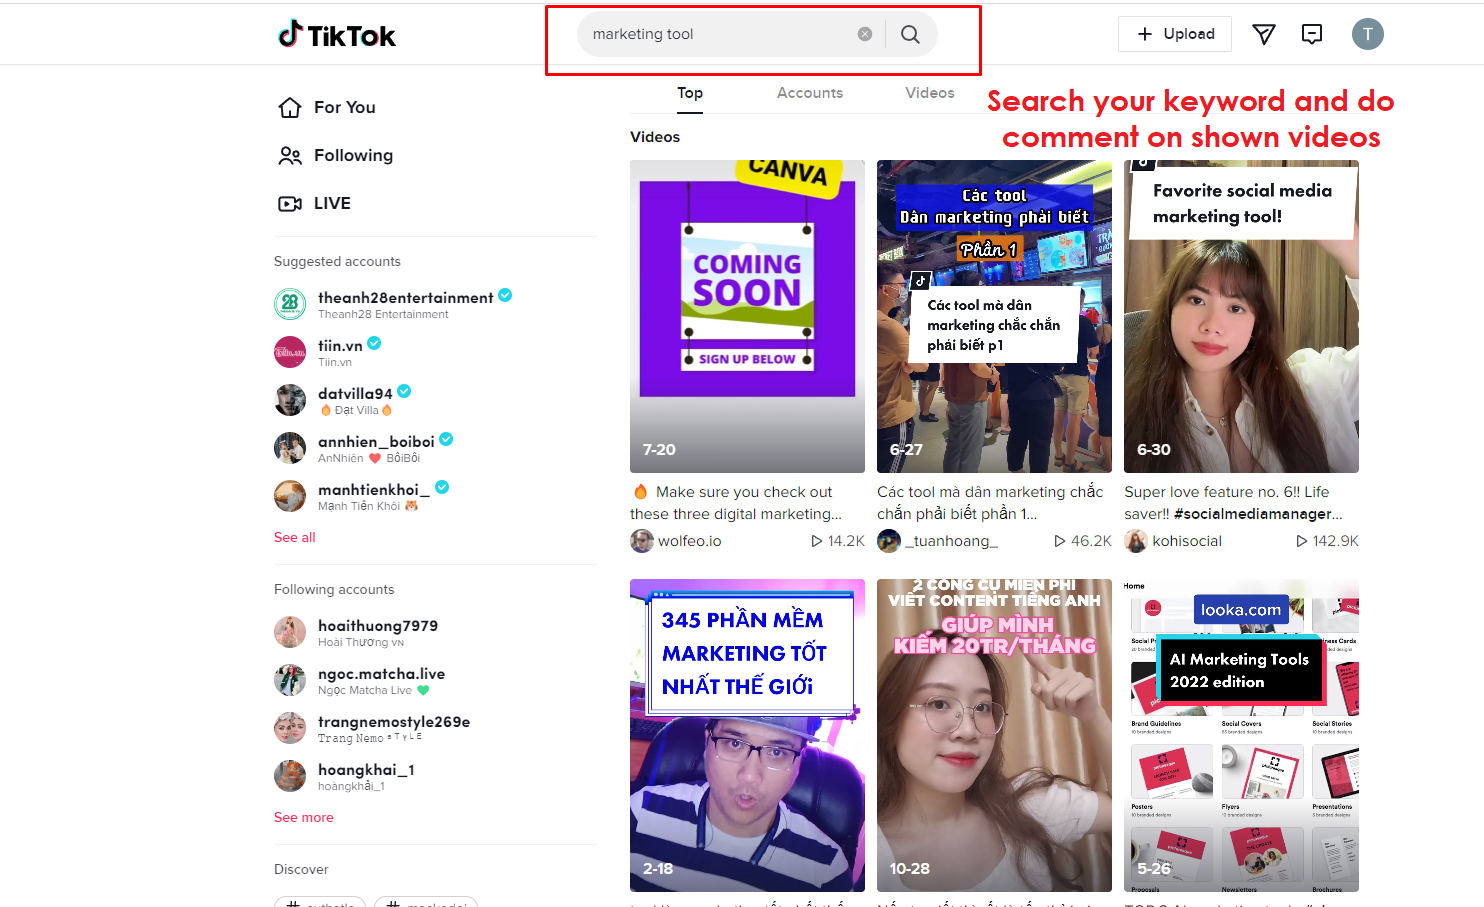Open the Following feed
The width and height of the screenshot is (1484, 907).
[353, 155]
